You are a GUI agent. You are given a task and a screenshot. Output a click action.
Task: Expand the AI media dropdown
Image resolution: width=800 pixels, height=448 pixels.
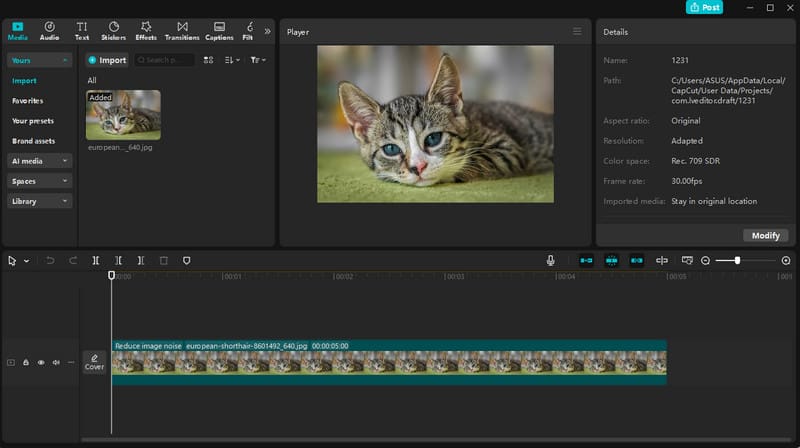39,161
